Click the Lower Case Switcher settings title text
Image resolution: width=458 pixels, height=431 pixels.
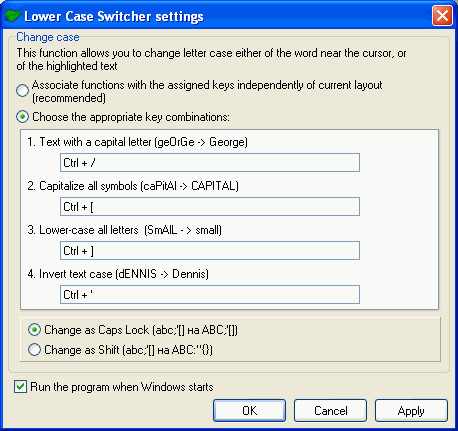tap(114, 16)
